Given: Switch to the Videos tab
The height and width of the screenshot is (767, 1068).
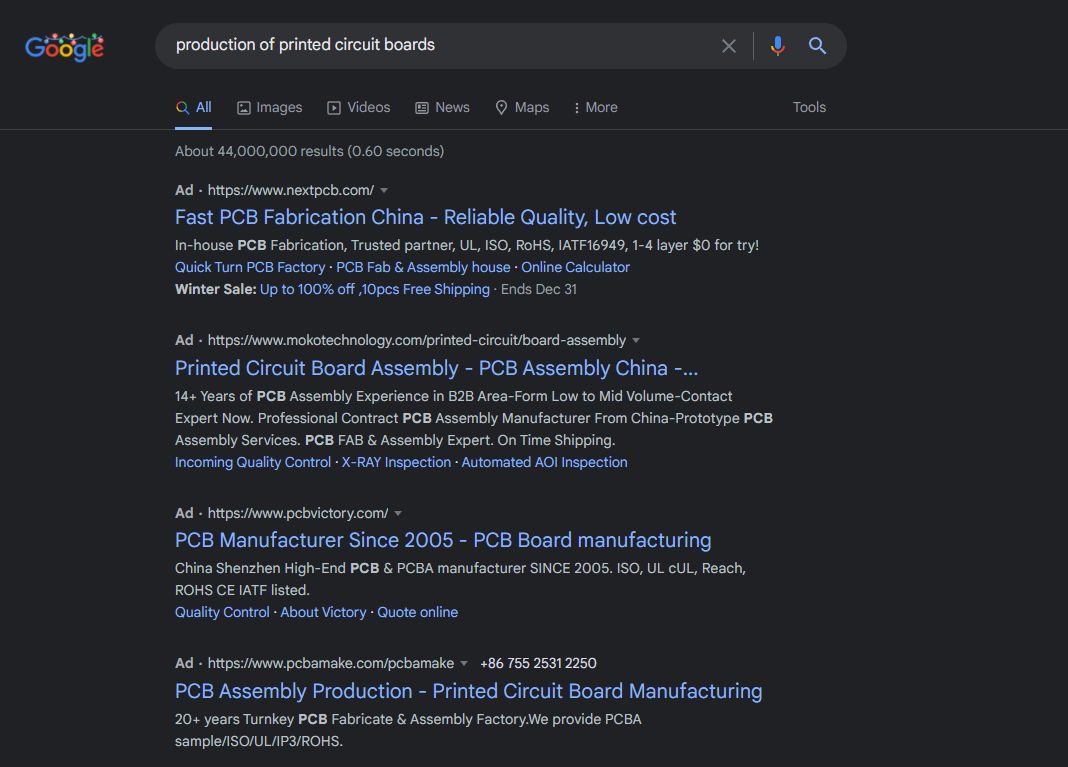Looking at the screenshot, I should (358, 108).
